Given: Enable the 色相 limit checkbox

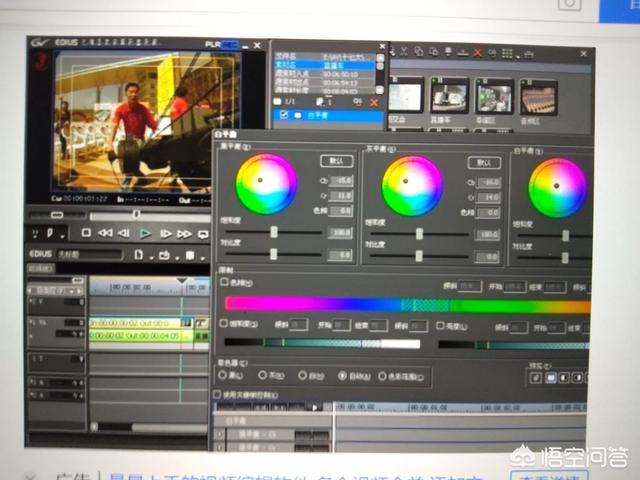Looking at the screenshot, I should (224, 282).
